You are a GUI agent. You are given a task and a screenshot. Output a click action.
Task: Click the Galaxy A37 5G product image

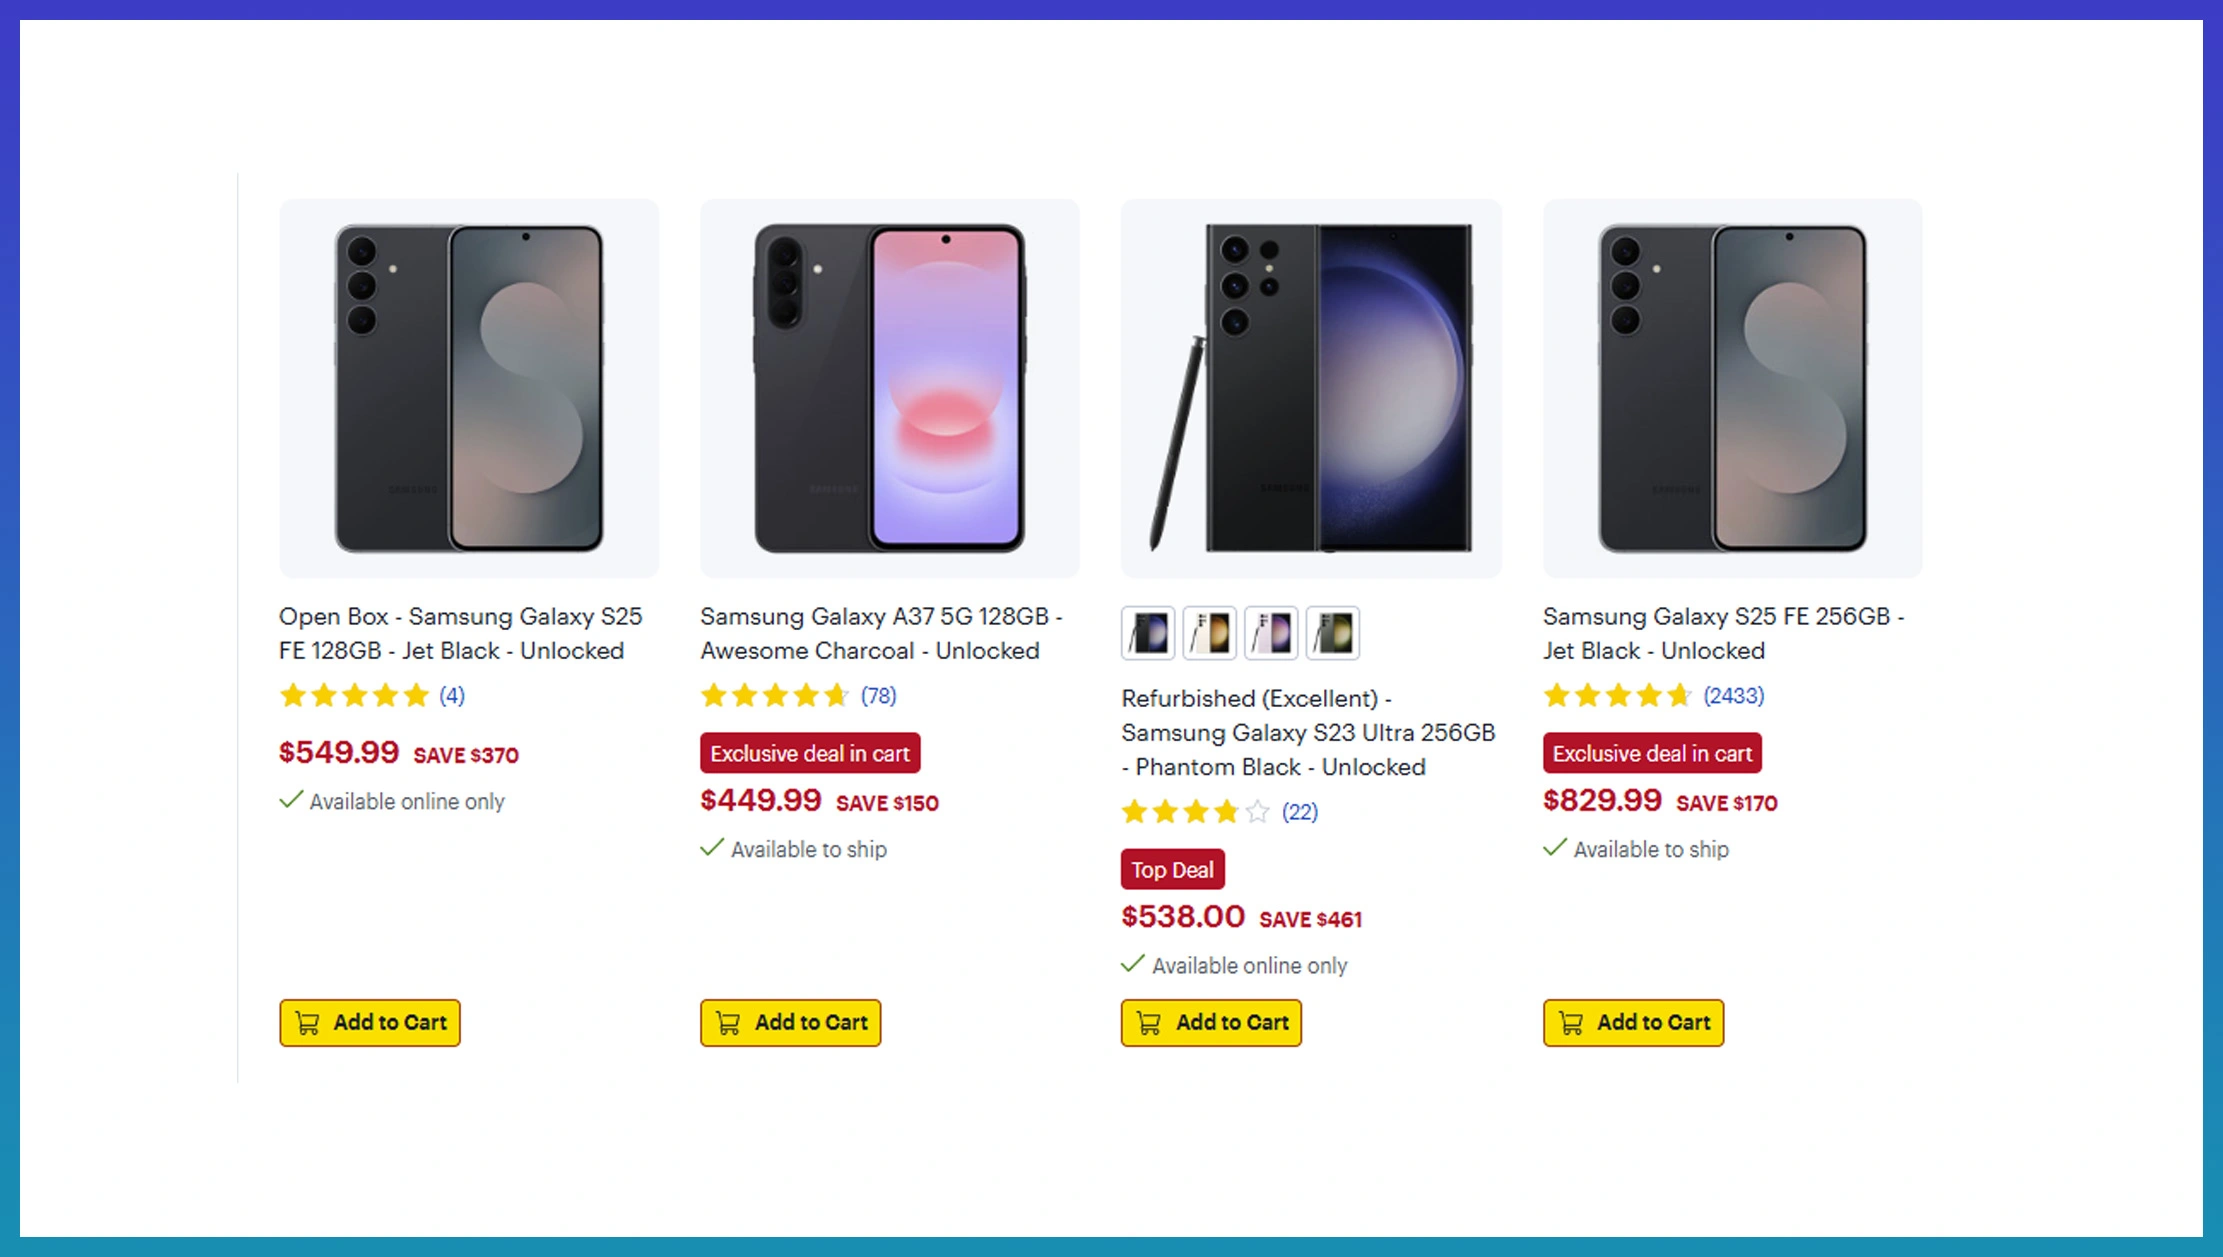click(x=890, y=388)
